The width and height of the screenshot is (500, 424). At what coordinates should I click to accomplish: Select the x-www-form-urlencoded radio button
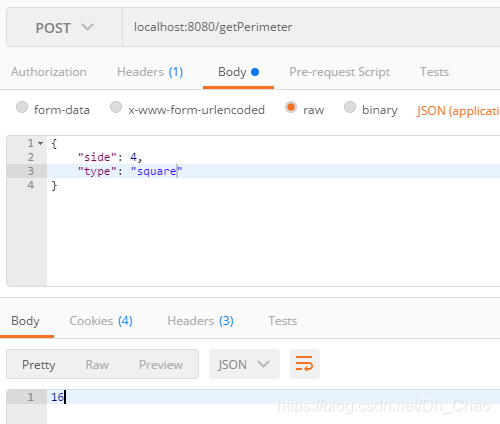(116, 107)
